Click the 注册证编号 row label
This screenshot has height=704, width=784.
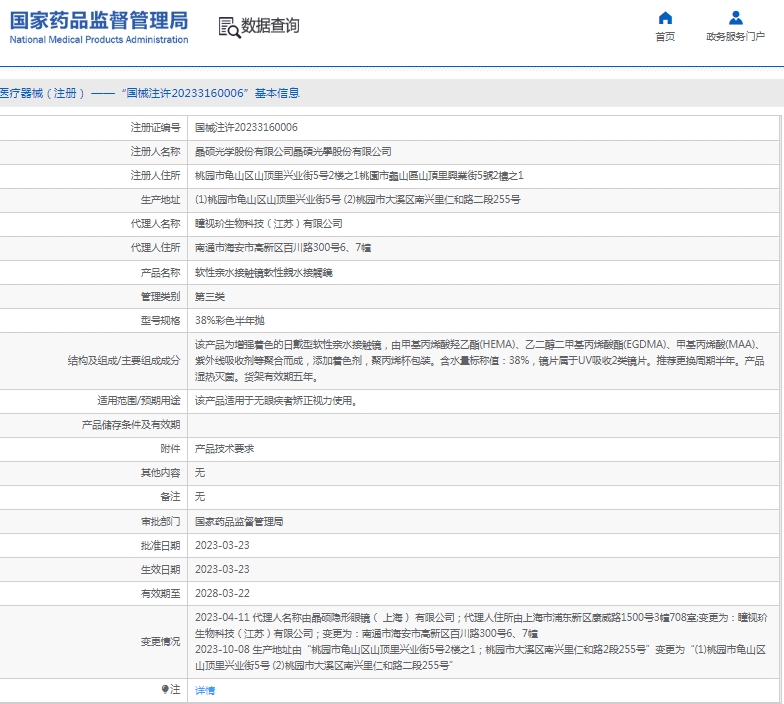(x=156, y=128)
